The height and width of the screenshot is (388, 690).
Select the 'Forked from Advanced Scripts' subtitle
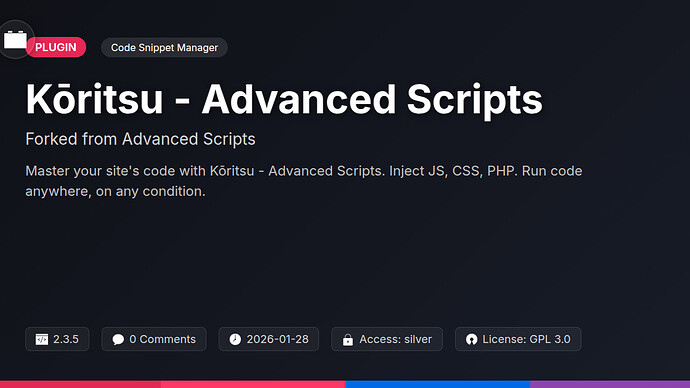click(x=140, y=139)
